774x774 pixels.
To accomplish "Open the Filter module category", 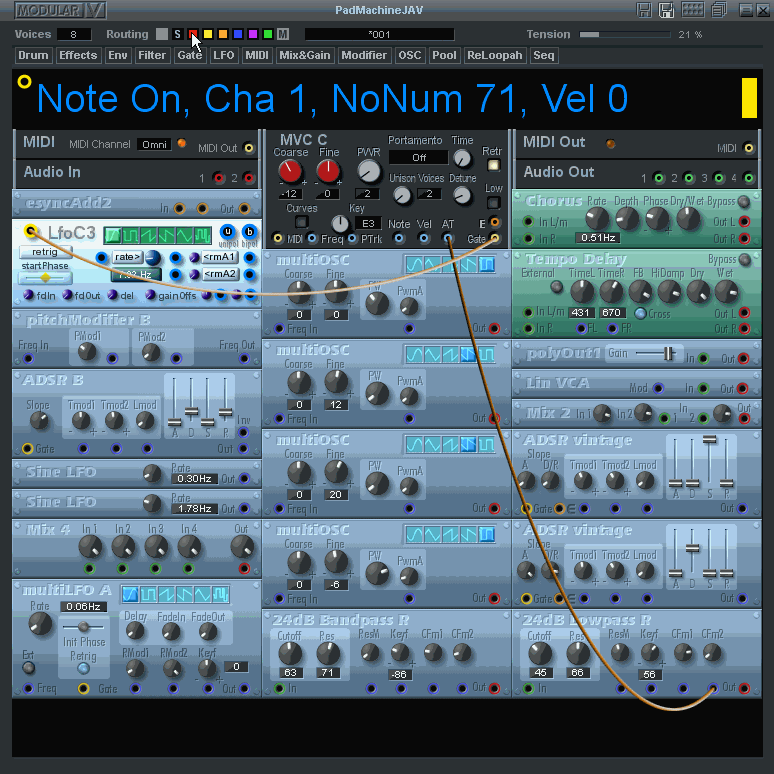I will [152, 55].
